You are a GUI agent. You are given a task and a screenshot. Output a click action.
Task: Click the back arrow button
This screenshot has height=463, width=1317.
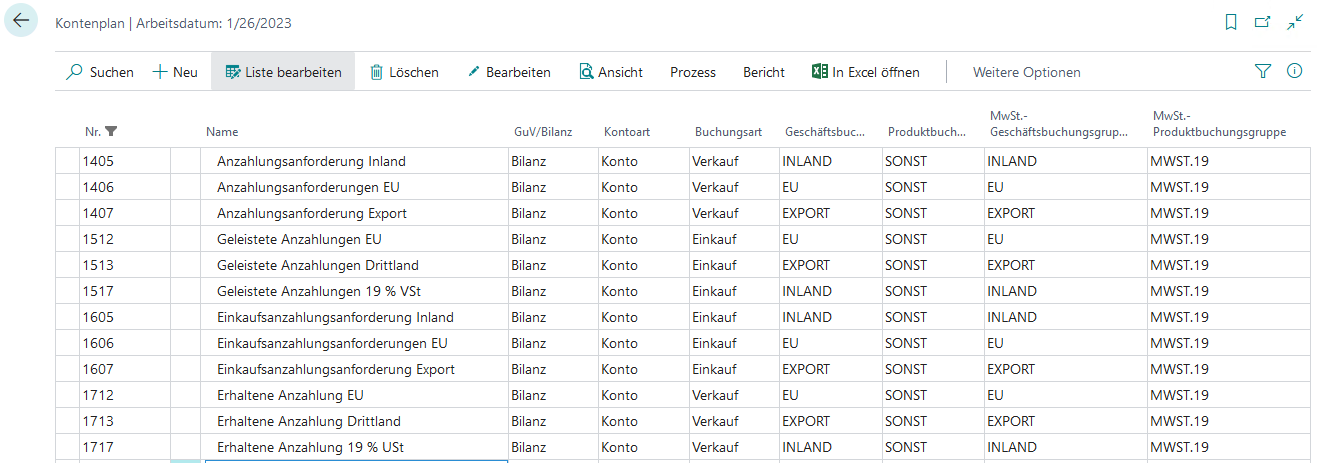point(21,21)
